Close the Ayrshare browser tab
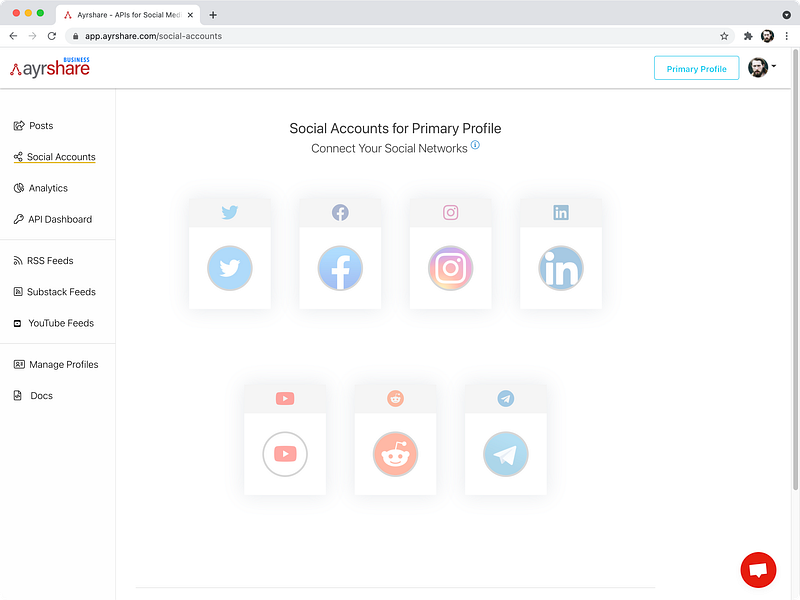Image resolution: width=800 pixels, height=600 pixels. (190, 15)
